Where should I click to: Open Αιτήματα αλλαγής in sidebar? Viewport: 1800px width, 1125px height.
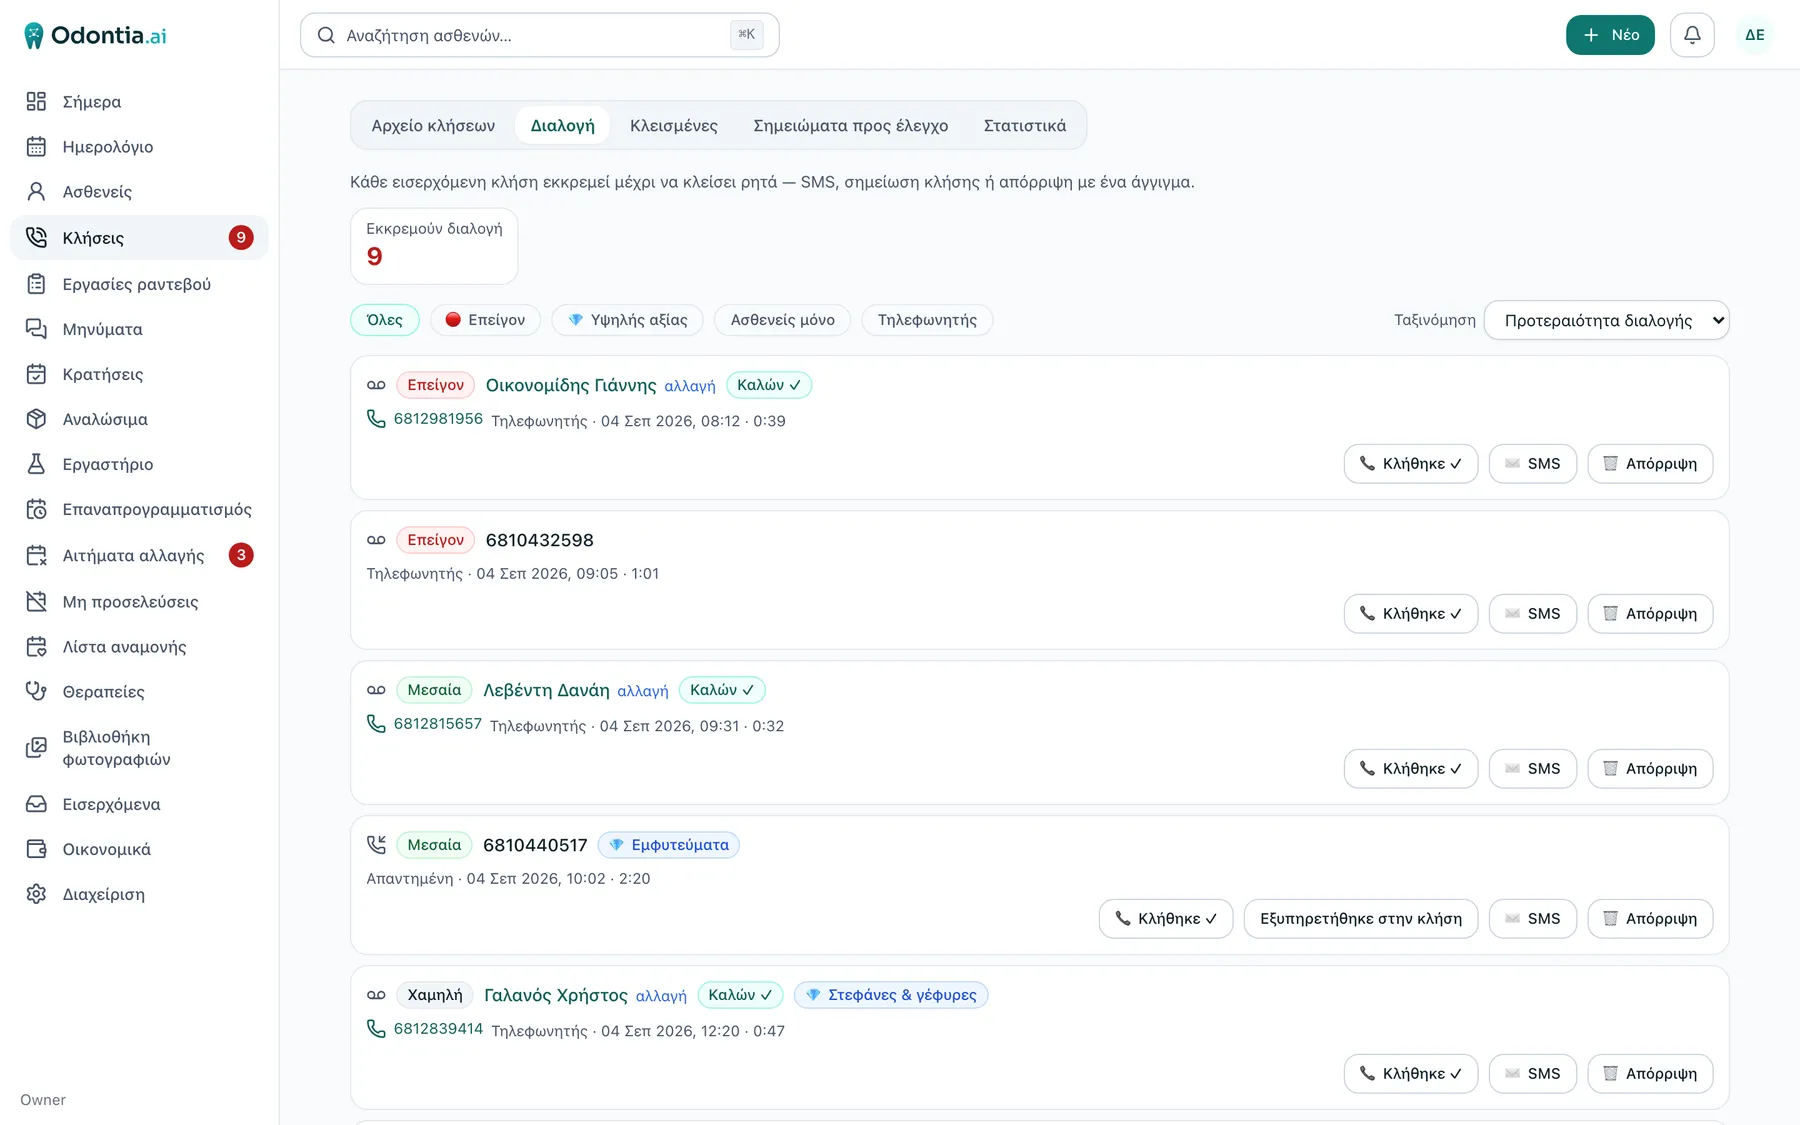click(139, 555)
